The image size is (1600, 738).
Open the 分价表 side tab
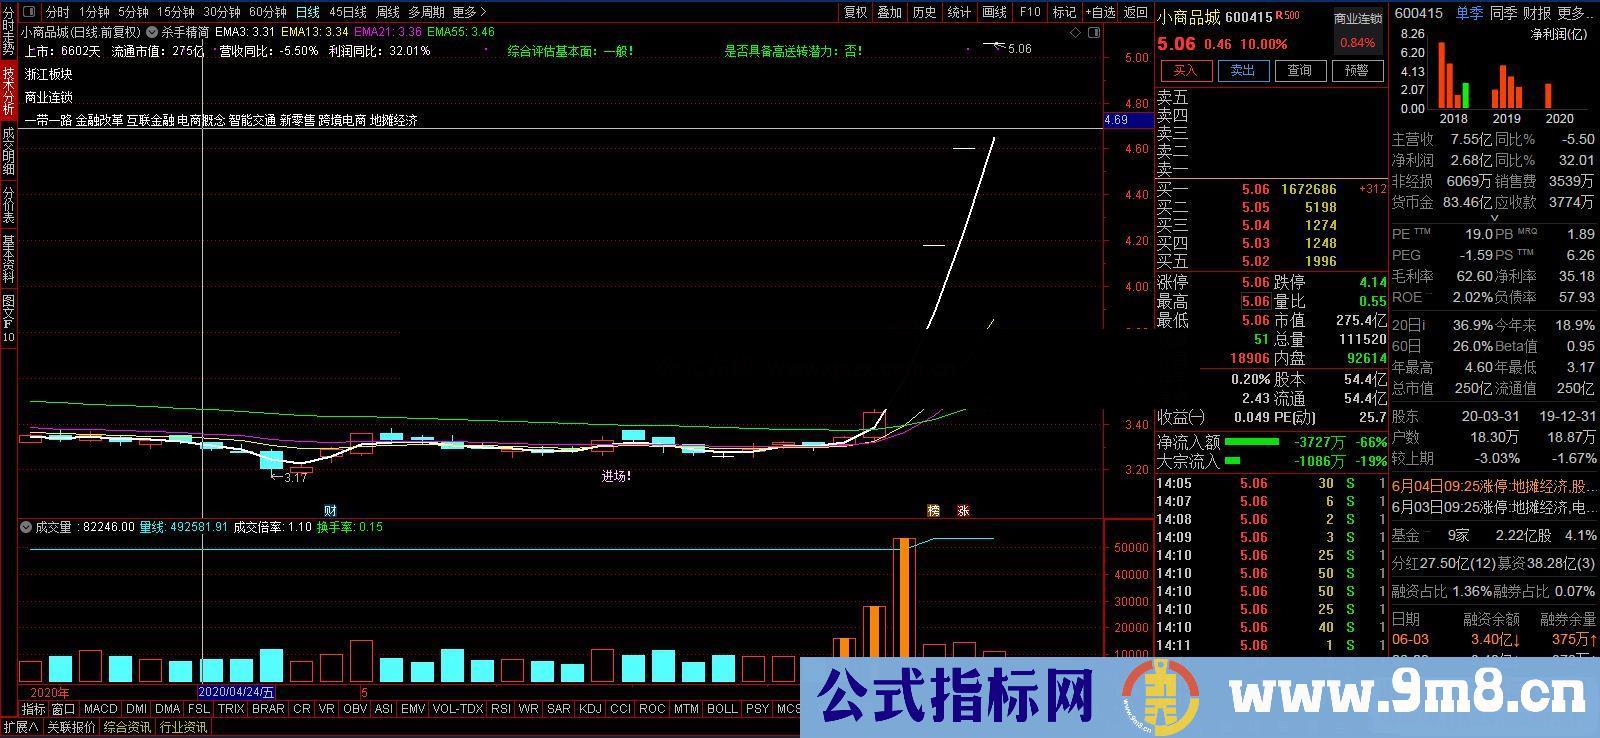click(x=8, y=206)
